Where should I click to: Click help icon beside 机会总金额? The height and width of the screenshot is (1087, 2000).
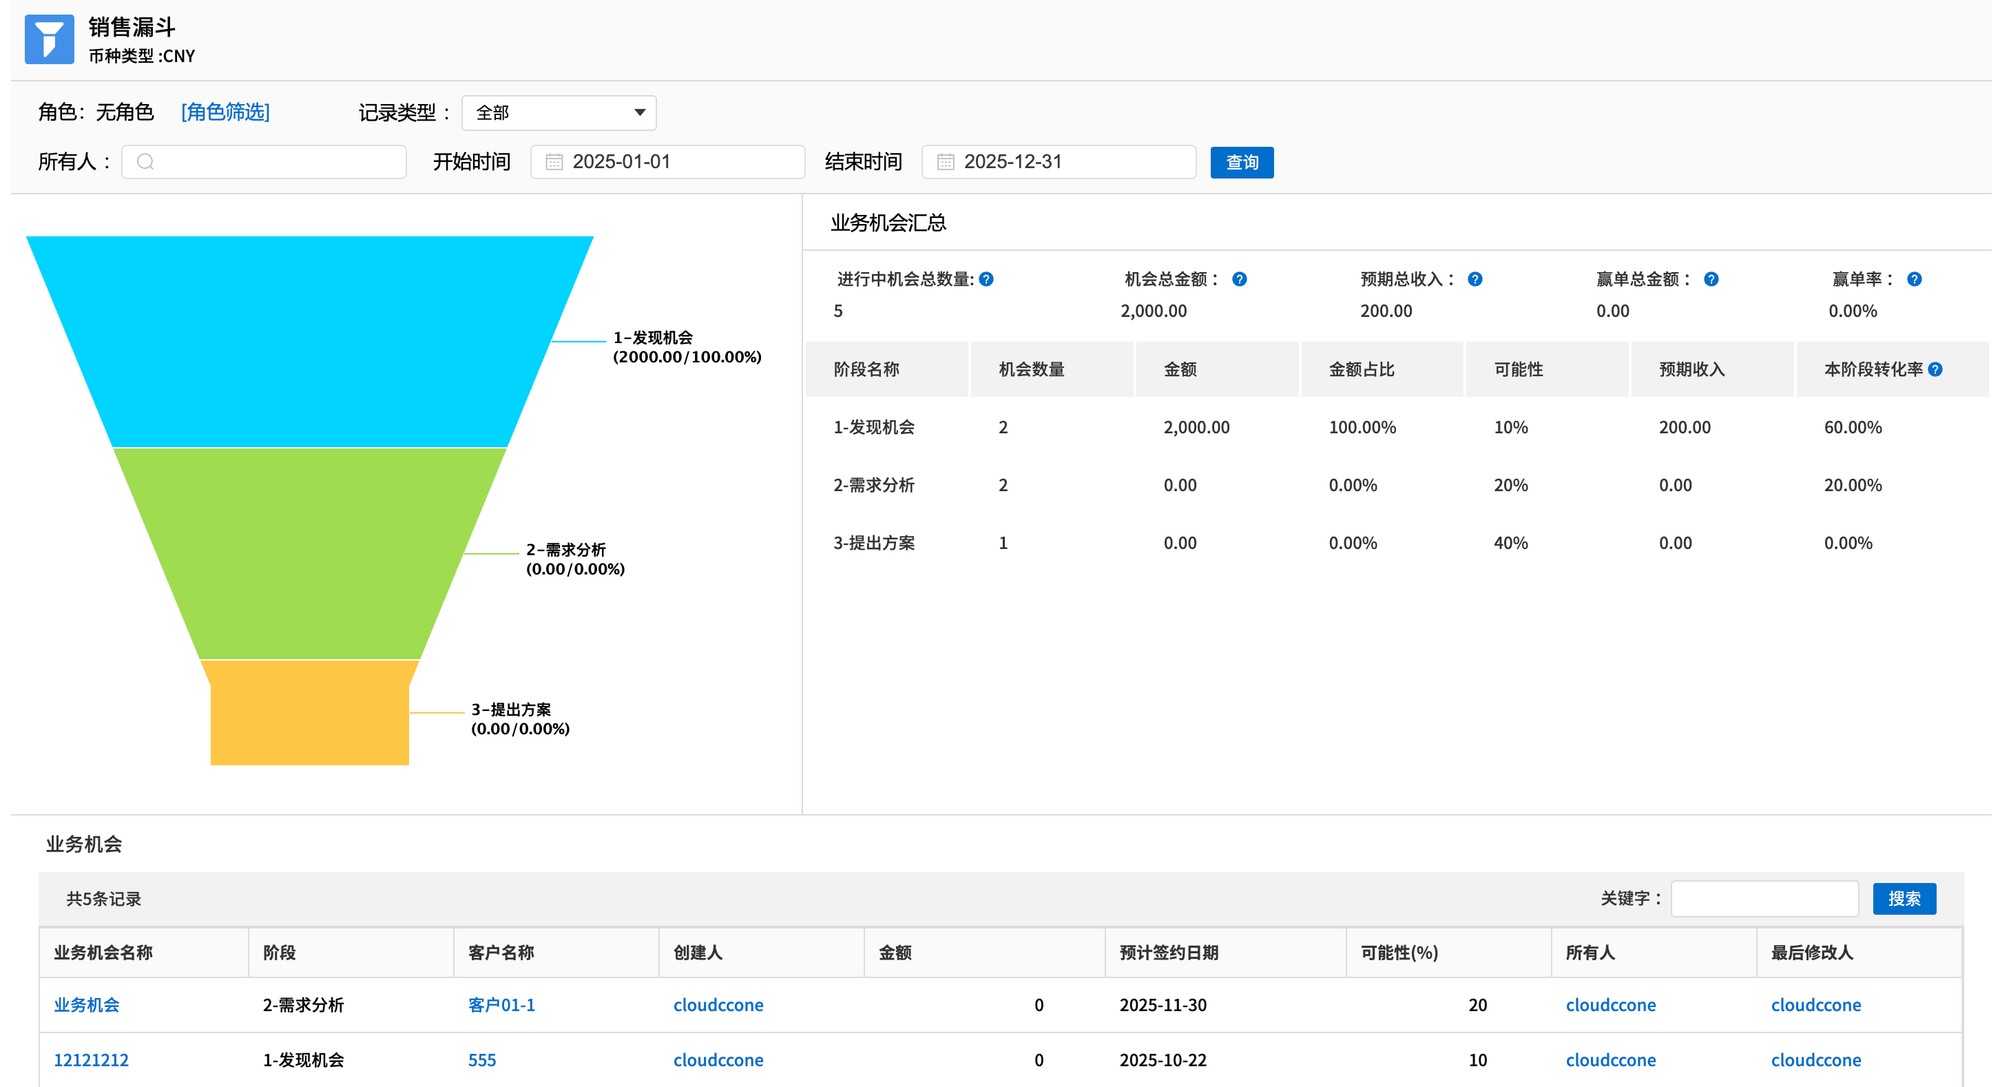click(1239, 279)
